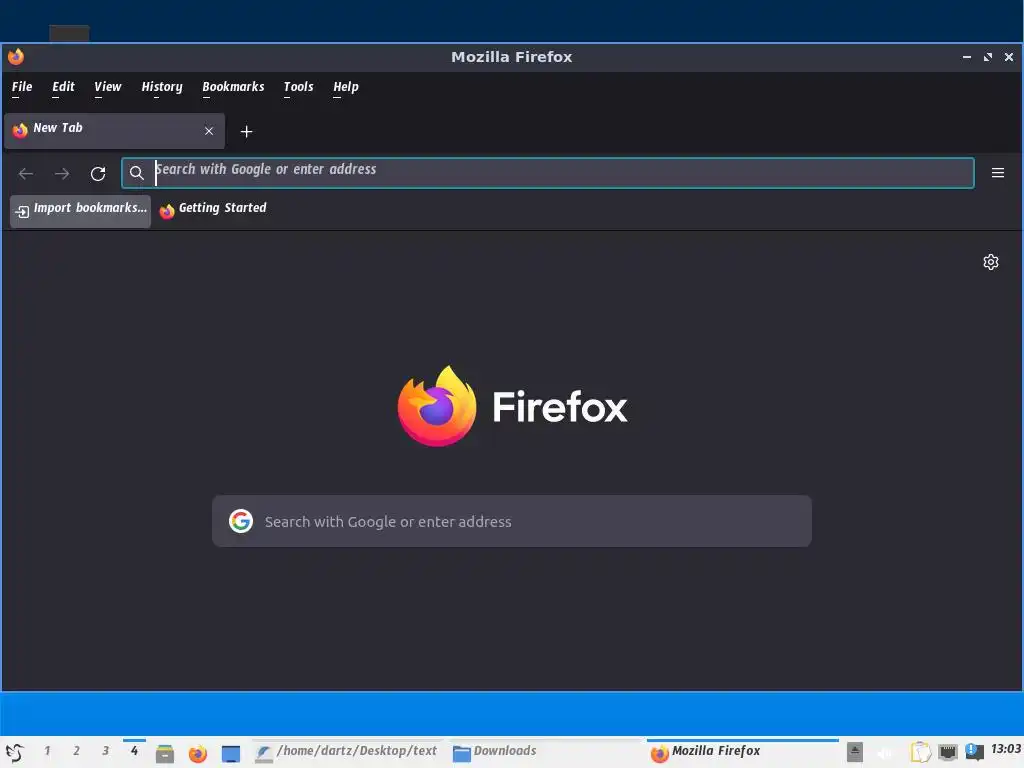Open the File menu
The height and width of the screenshot is (768, 1024).
[22, 87]
